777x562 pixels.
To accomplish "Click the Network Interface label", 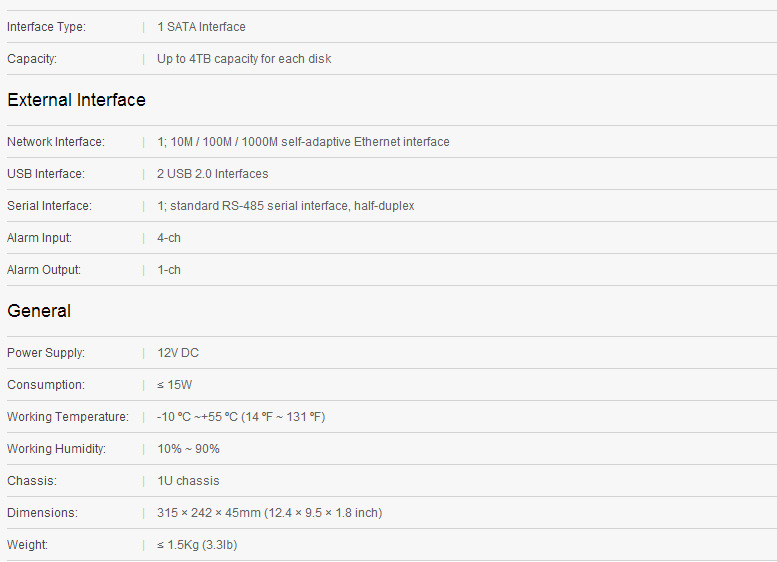I will point(55,142).
